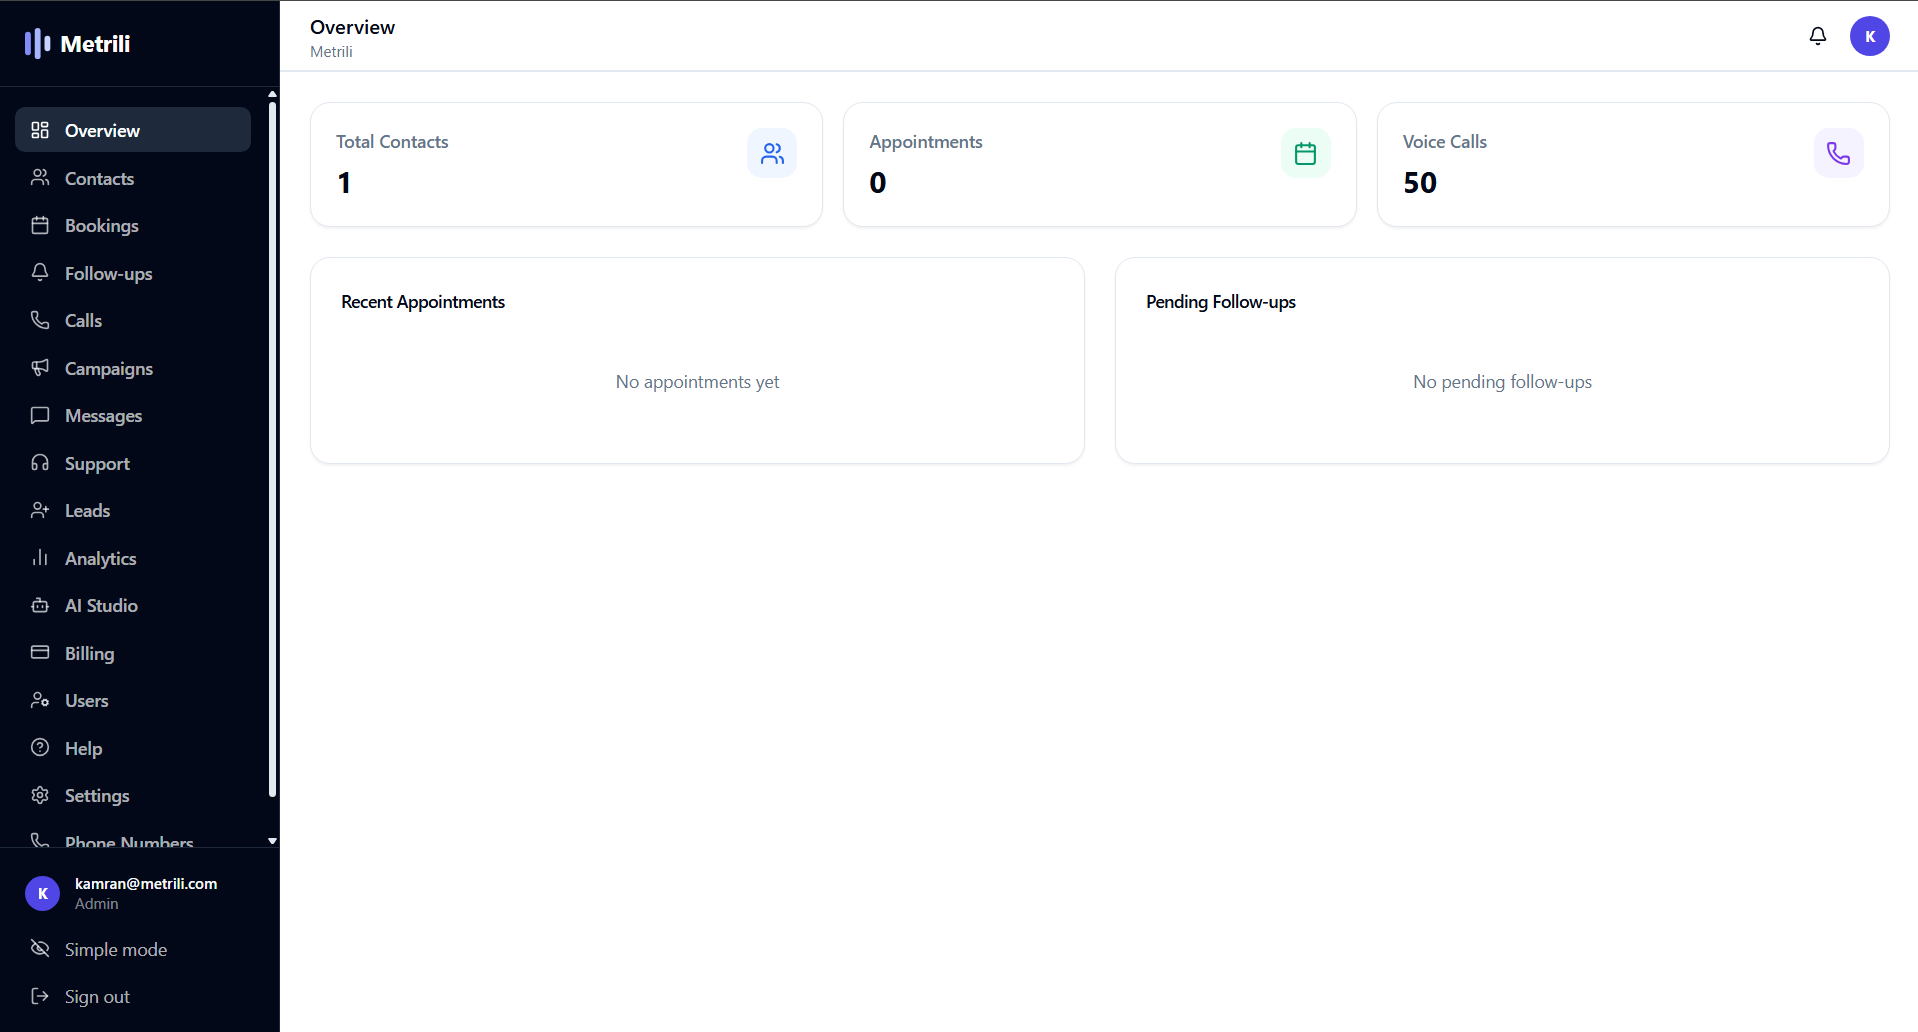The width and height of the screenshot is (1918, 1032).
Task: Open Contacts page
Action: point(133,178)
